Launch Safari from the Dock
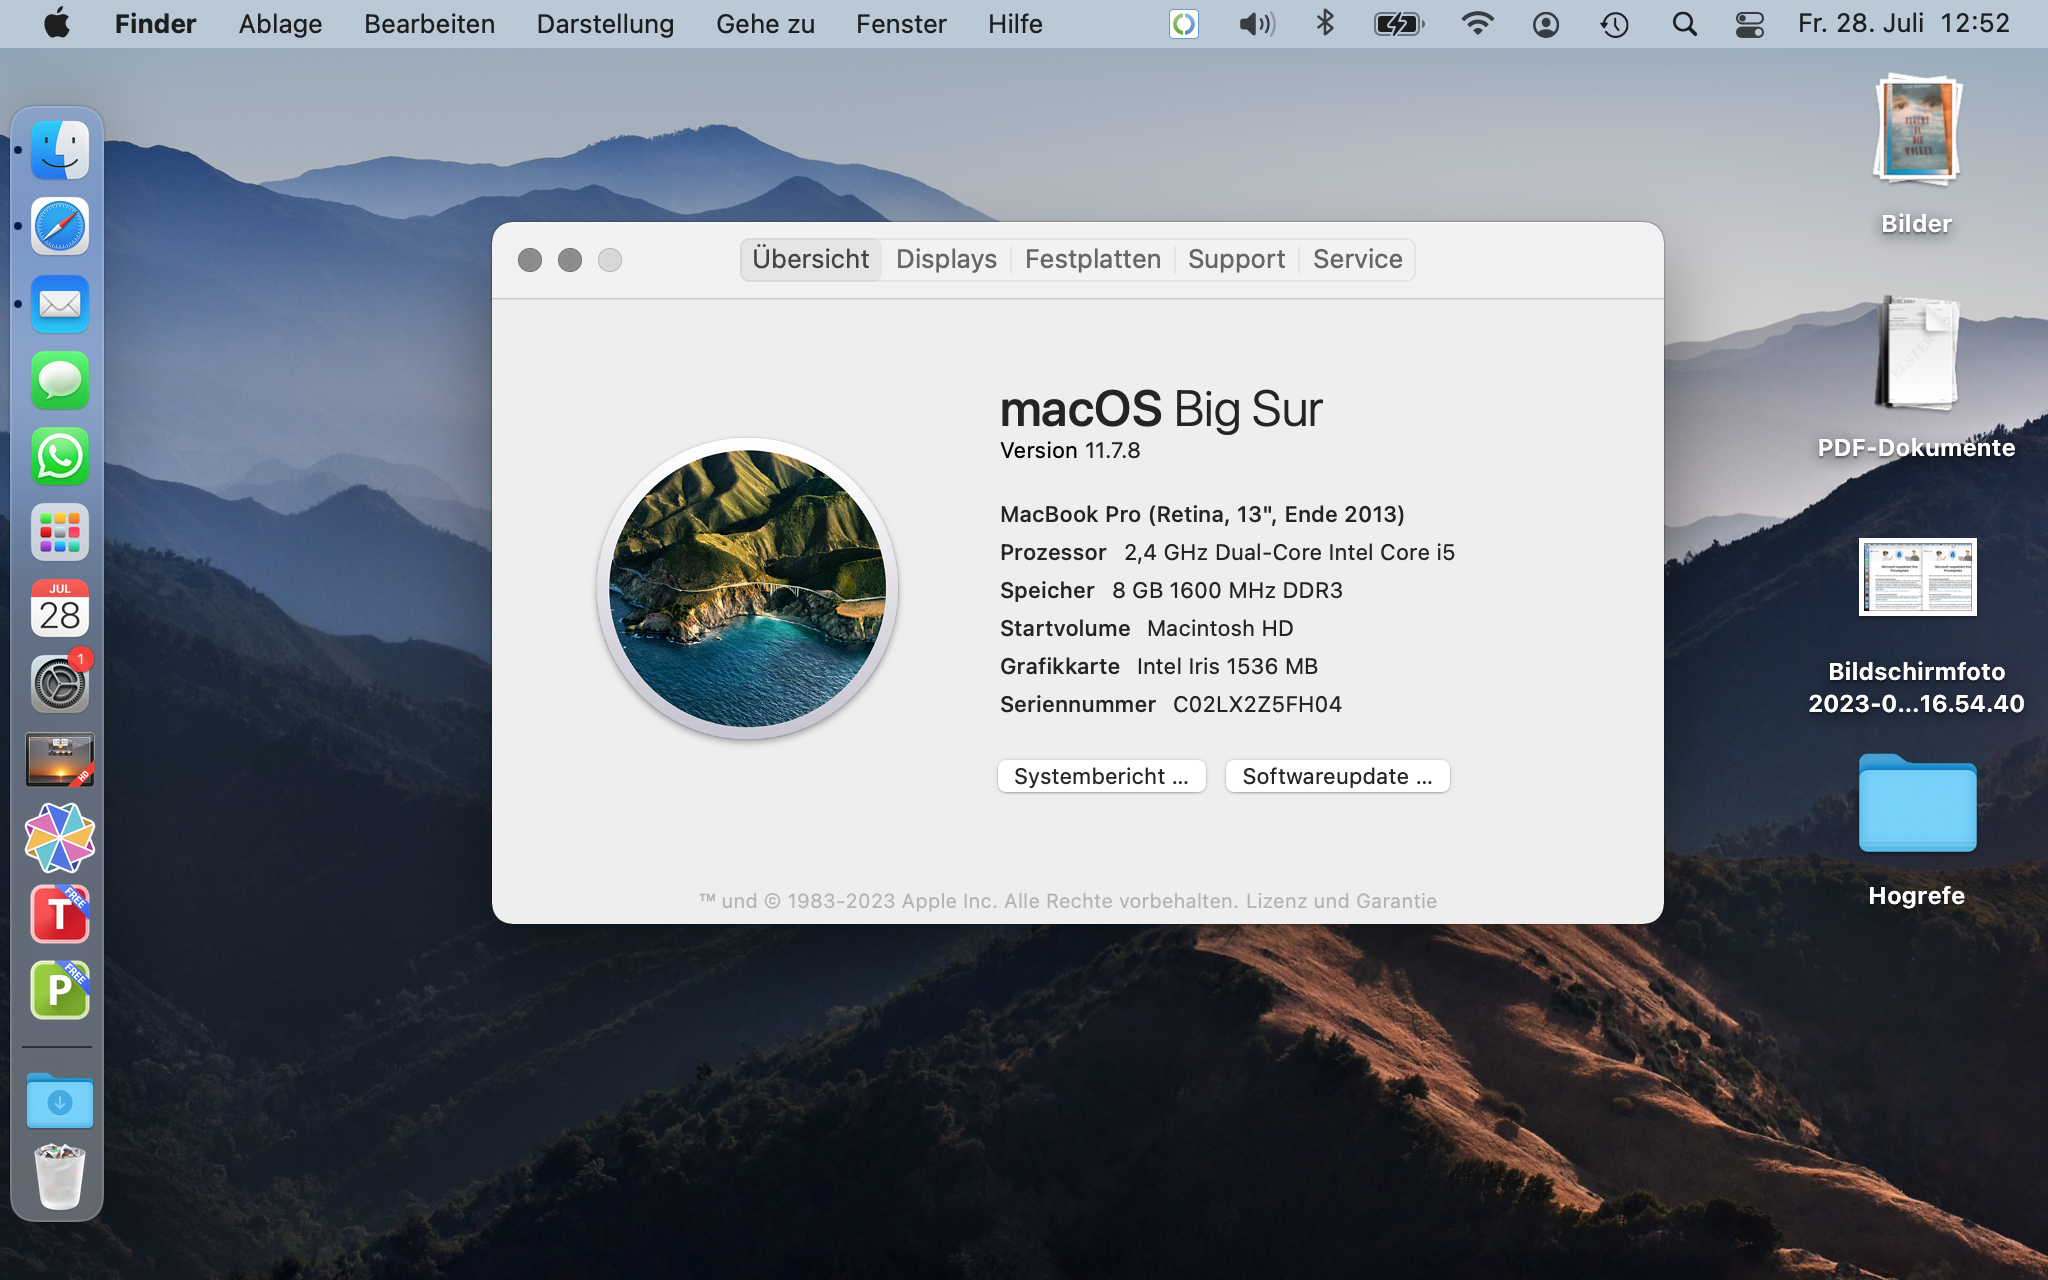This screenshot has width=2048, height=1280. [60, 227]
